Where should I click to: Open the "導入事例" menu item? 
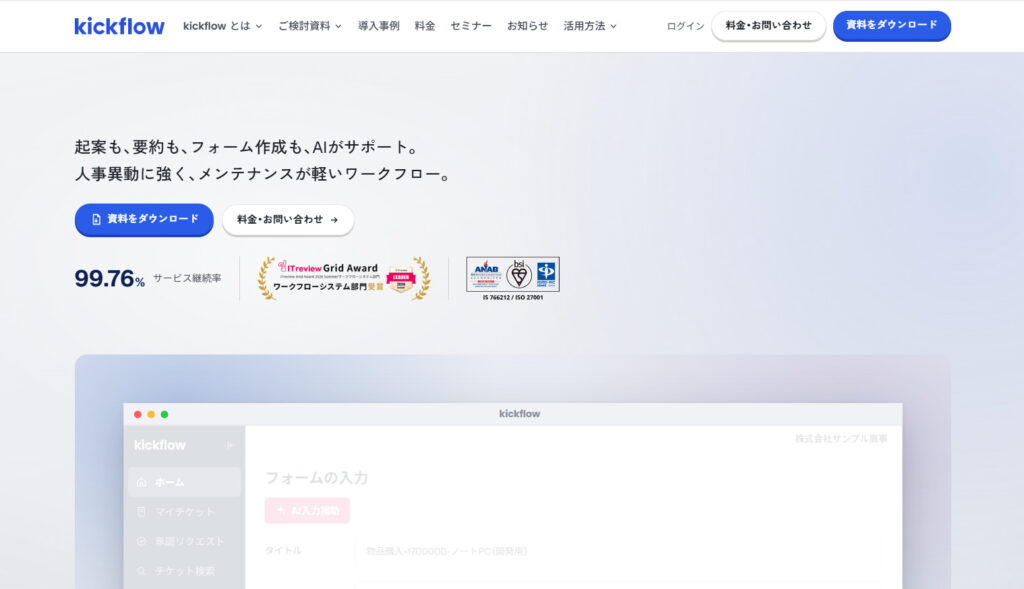379,26
